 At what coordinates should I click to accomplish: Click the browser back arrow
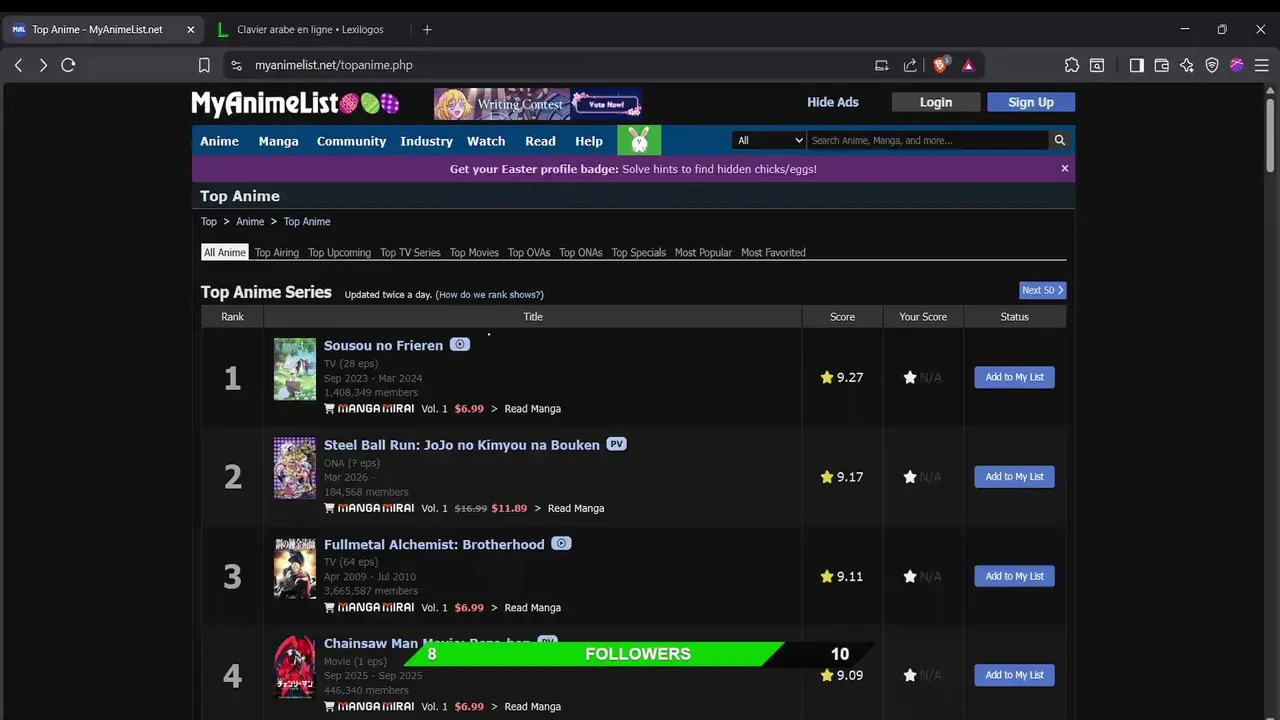pyautogui.click(x=18, y=65)
